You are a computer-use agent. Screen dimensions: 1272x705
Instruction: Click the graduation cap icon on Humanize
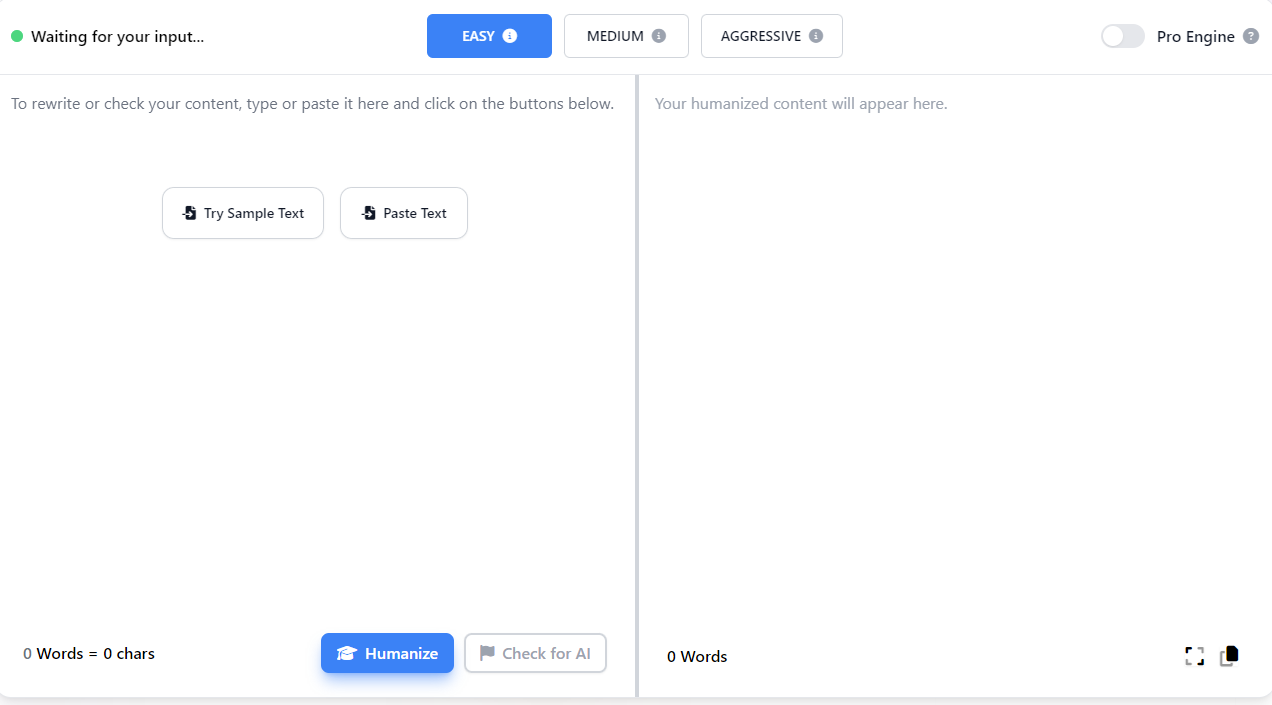tap(347, 653)
